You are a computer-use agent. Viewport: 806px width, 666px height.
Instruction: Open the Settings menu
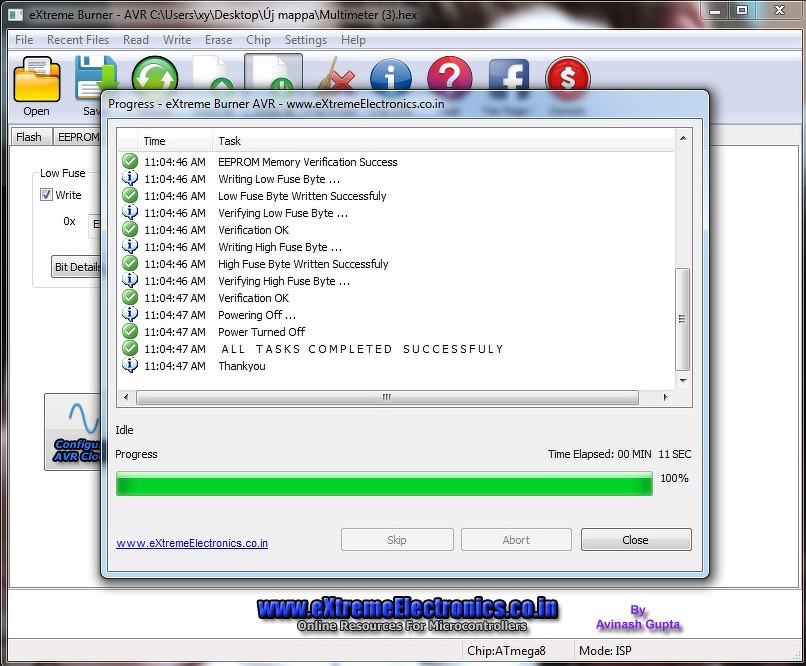(x=306, y=40)
